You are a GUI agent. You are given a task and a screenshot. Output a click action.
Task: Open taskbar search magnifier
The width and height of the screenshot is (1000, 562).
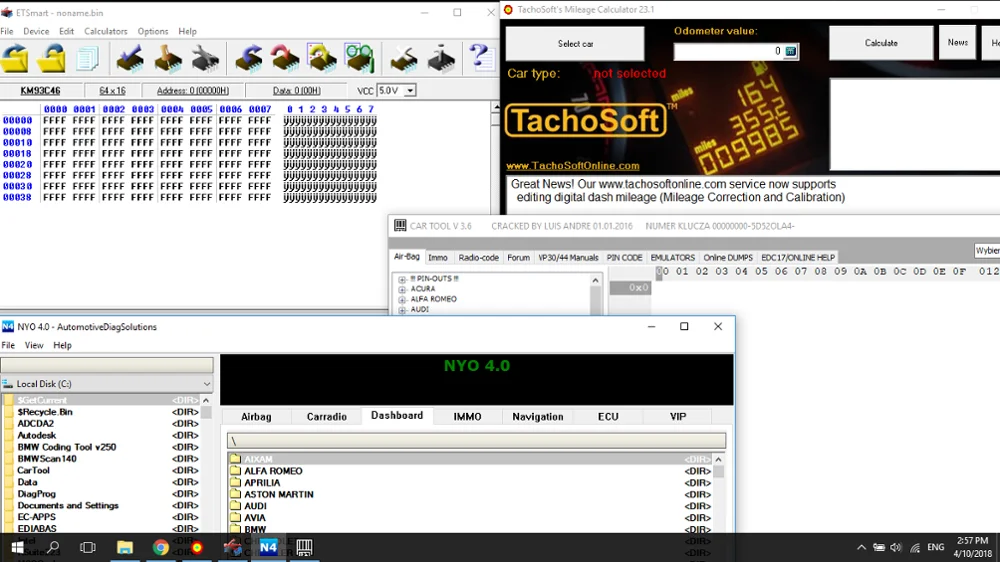coord(53,547)
